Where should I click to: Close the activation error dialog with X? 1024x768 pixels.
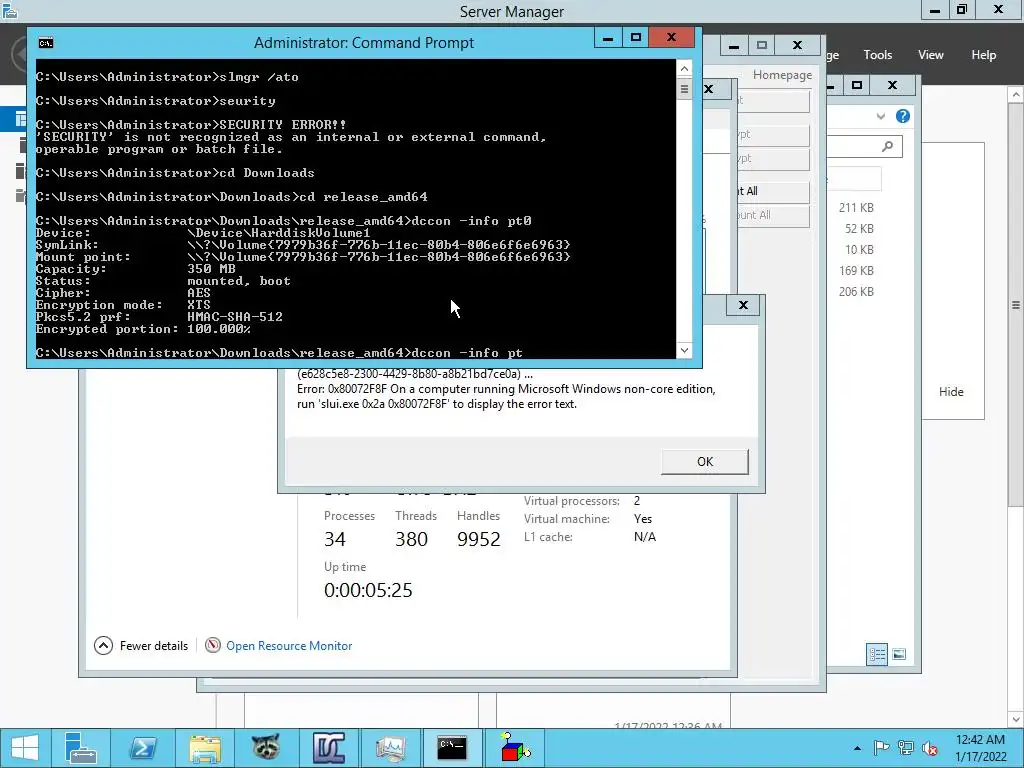pos(743,305)
